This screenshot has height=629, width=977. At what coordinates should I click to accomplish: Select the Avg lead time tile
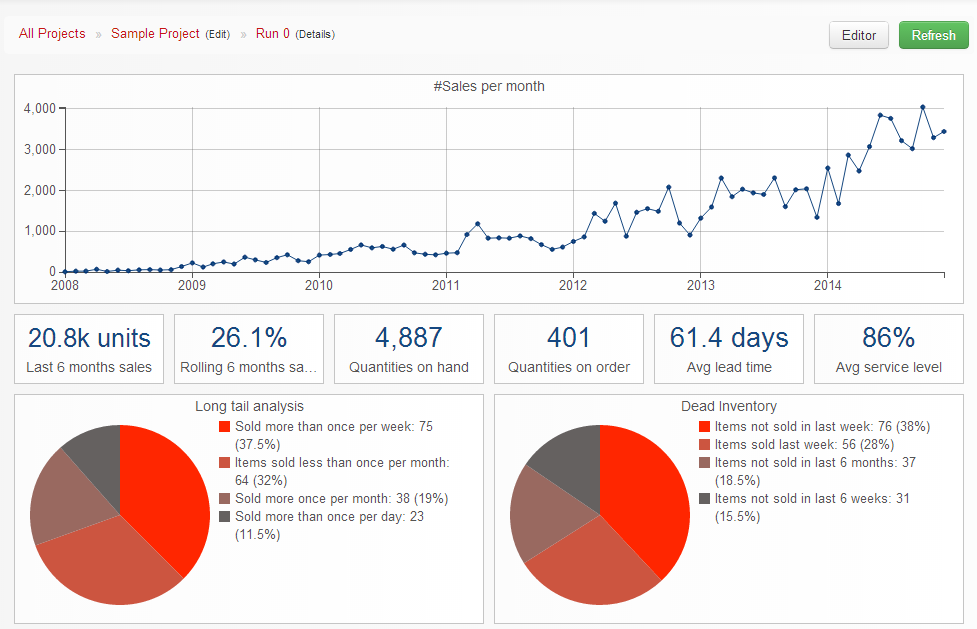click(x=729, y=349)
